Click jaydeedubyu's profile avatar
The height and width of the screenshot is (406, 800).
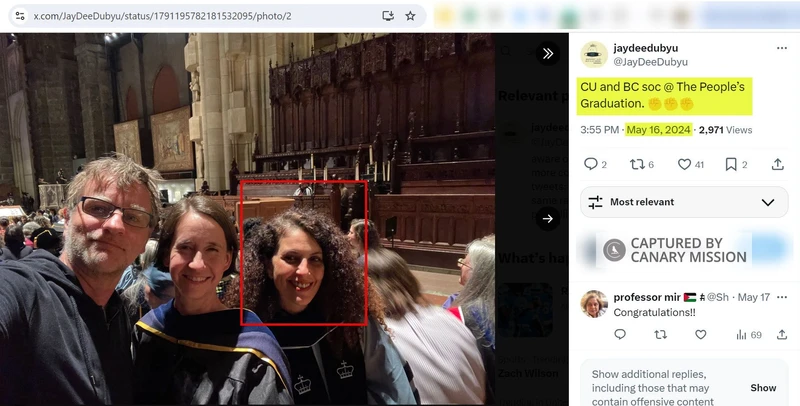pos(595,55)
